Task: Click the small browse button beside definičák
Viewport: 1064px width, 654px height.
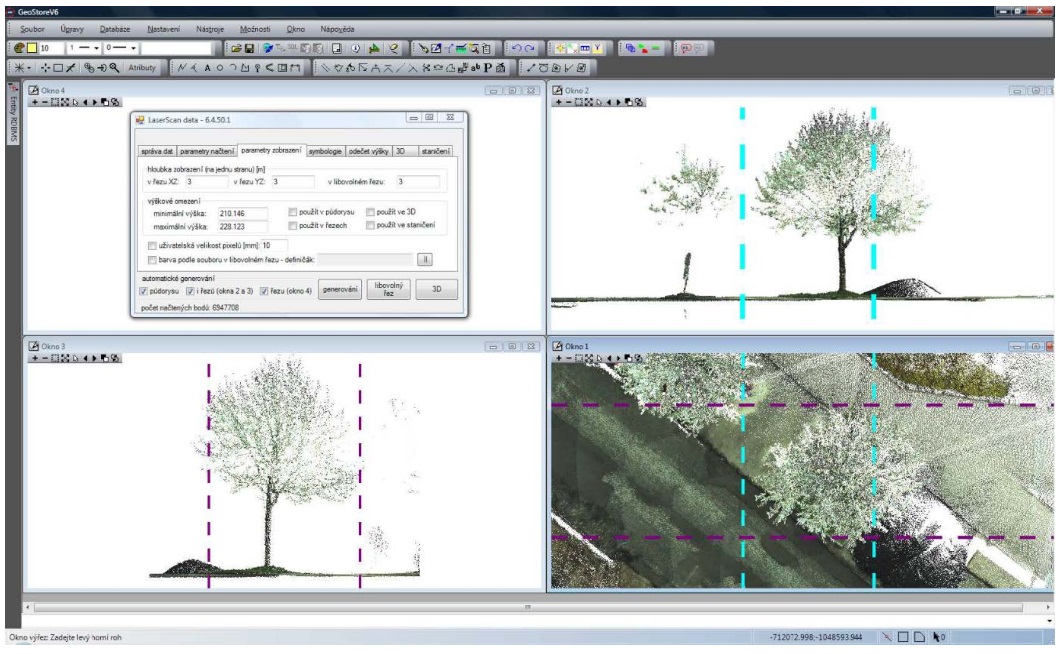Action: [425, 260]
